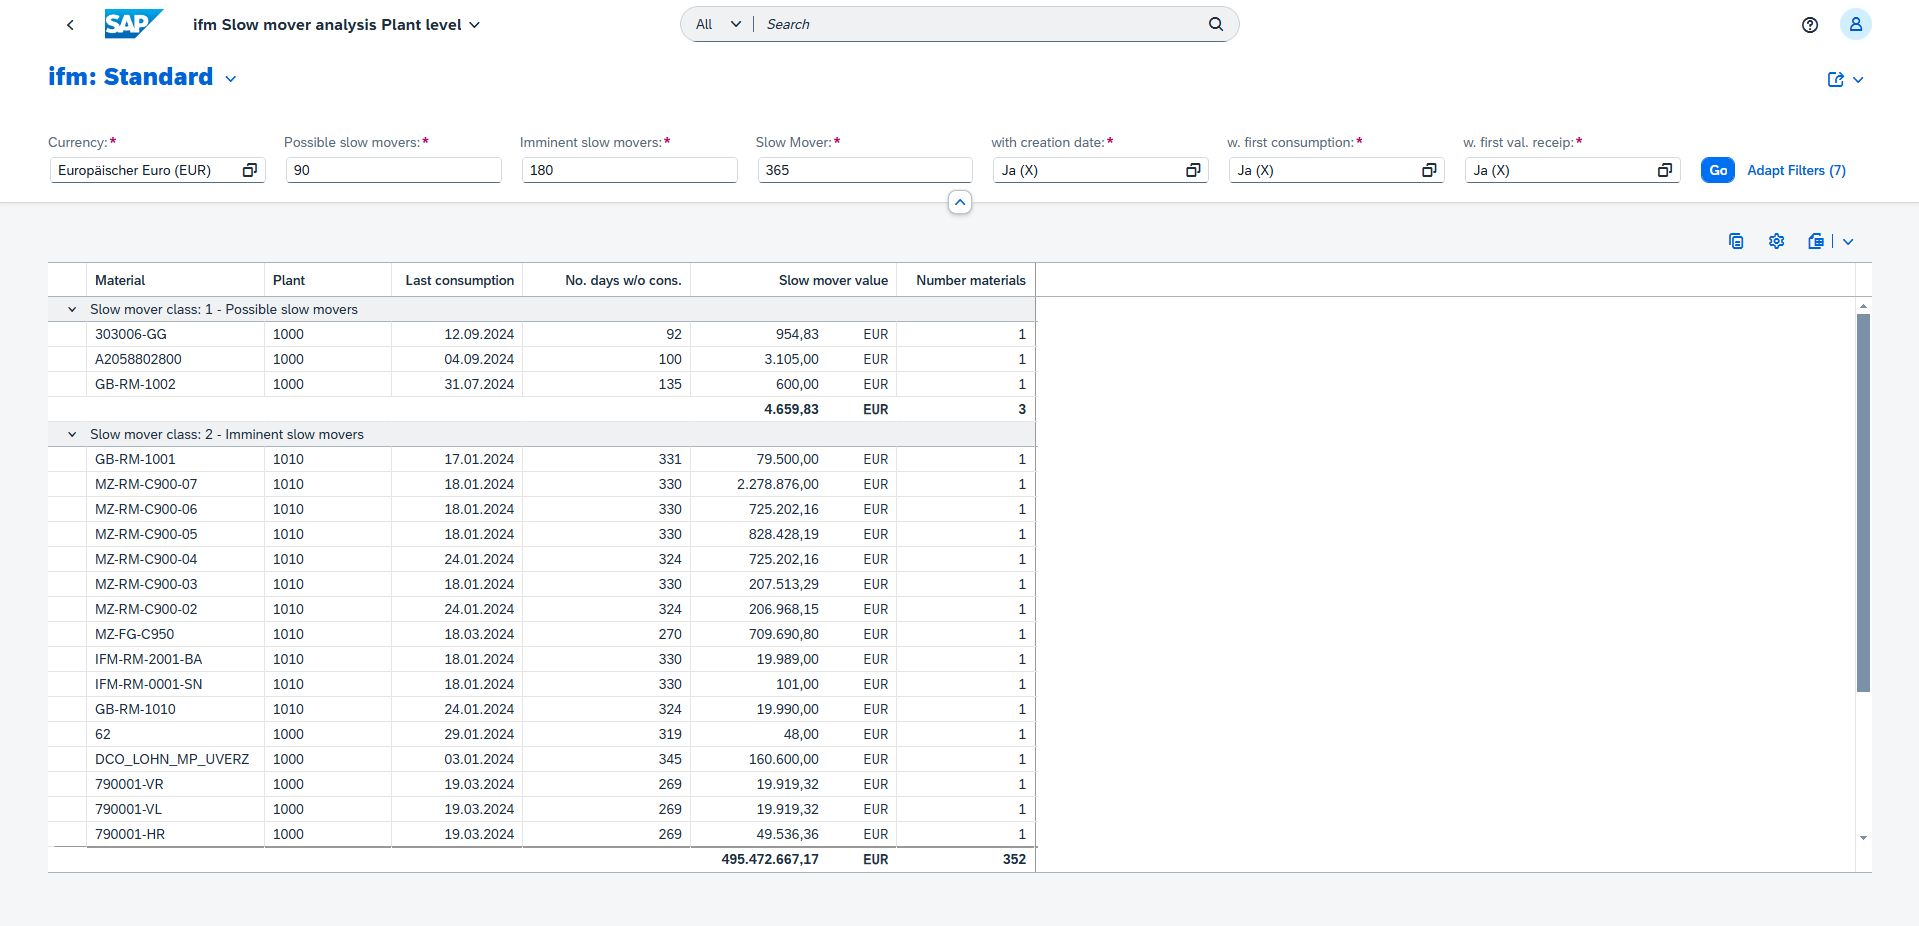
Task: Click the Help question mark icon
Action: pos(1810,24)
